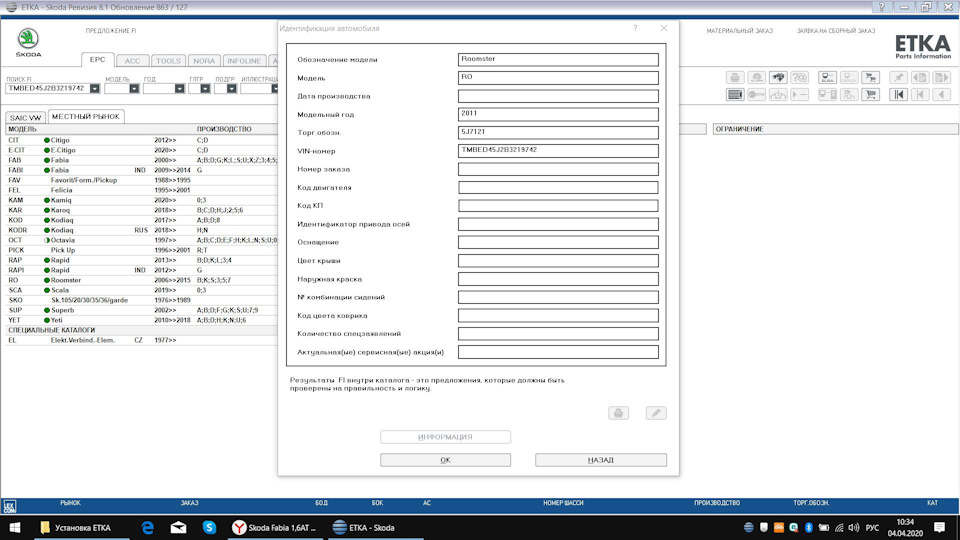Open the Mail app on the taskbar
The image size is (960, 540).
pos(178,527)
